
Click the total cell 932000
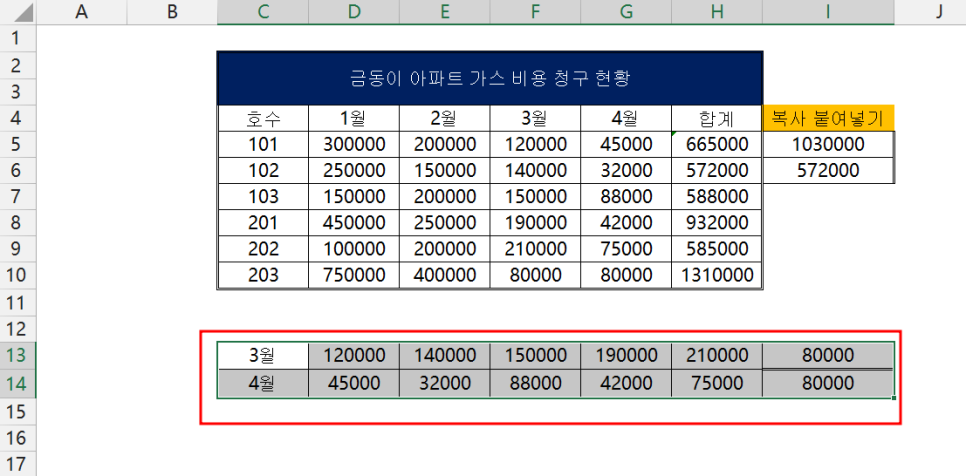(x=717, y=223)
